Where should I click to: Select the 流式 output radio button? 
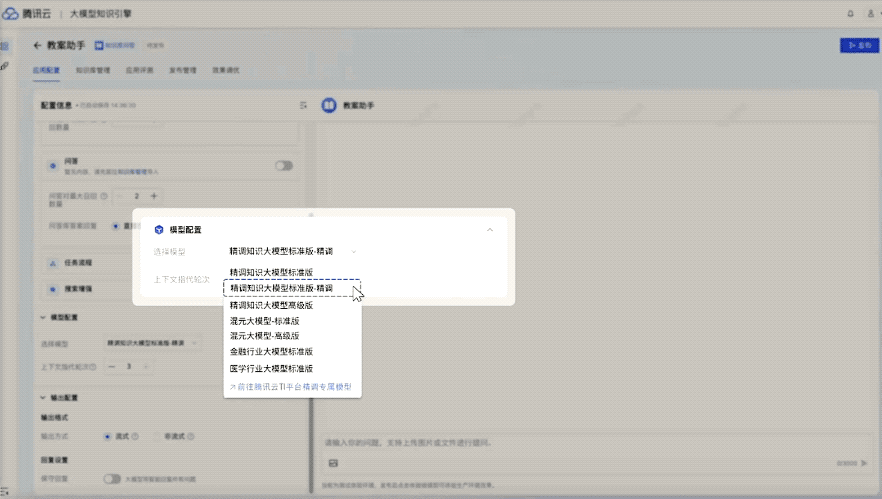[107, 437]
